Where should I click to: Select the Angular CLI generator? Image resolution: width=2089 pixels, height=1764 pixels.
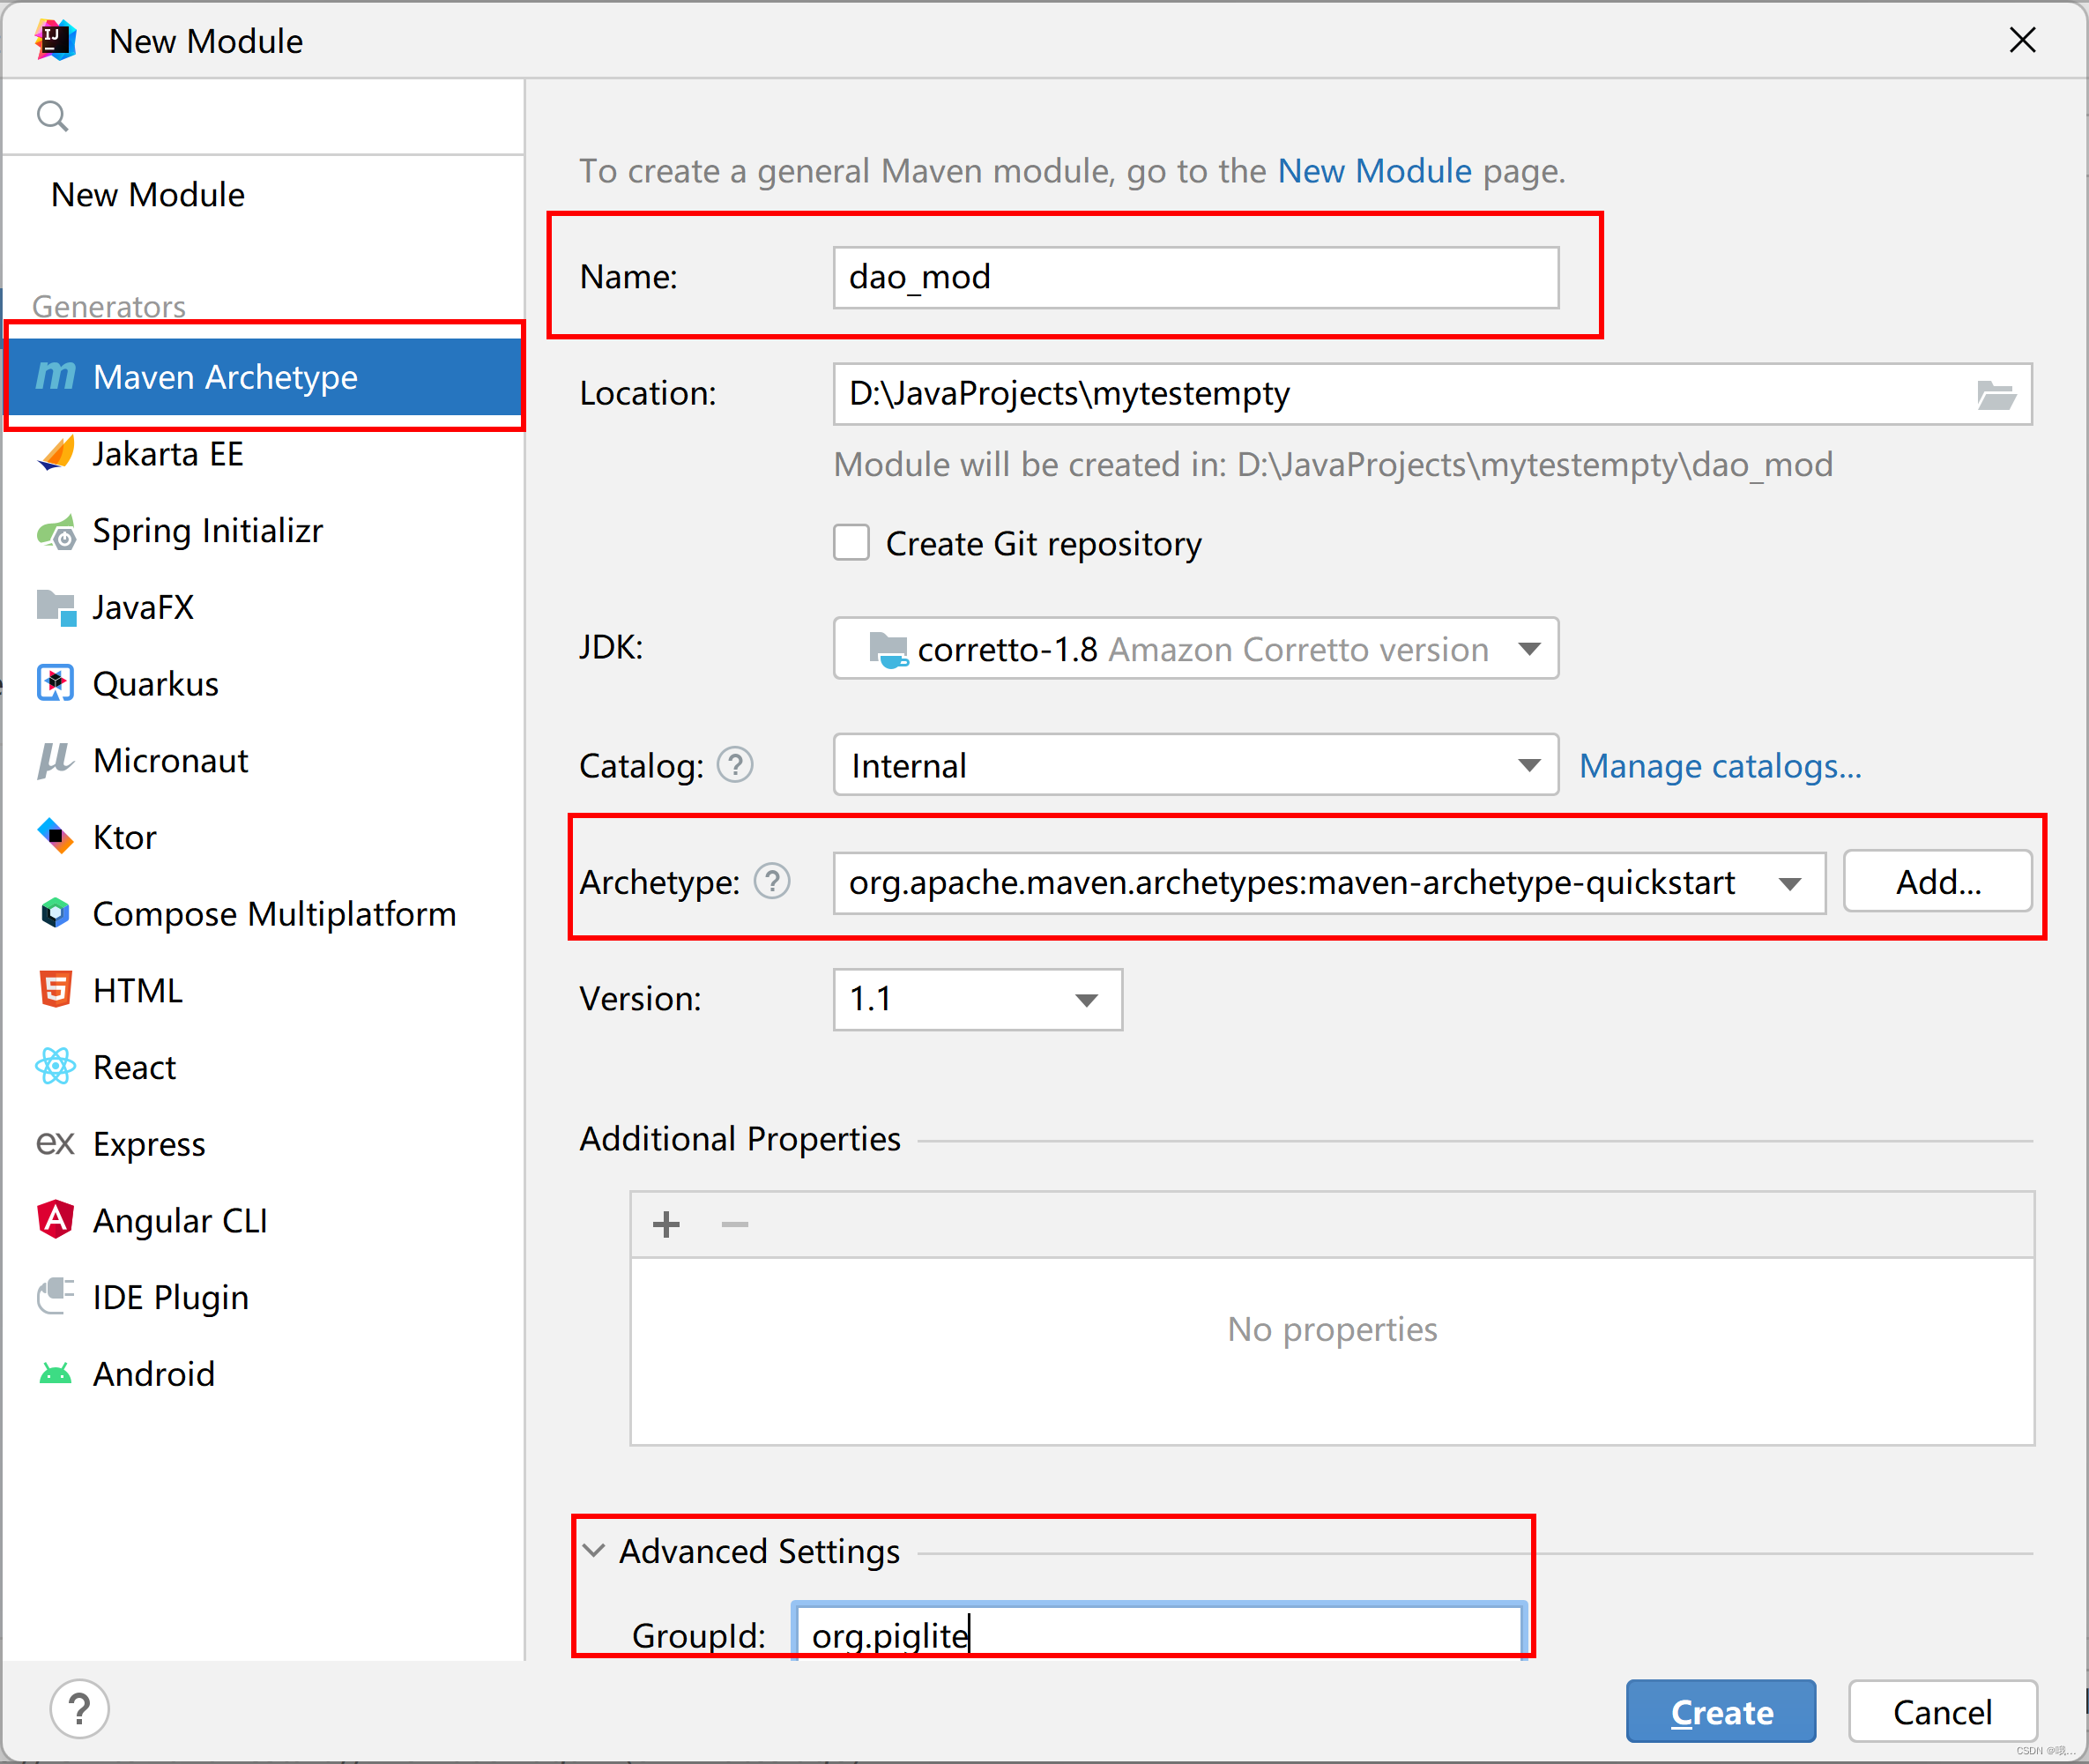(264, 1221)
